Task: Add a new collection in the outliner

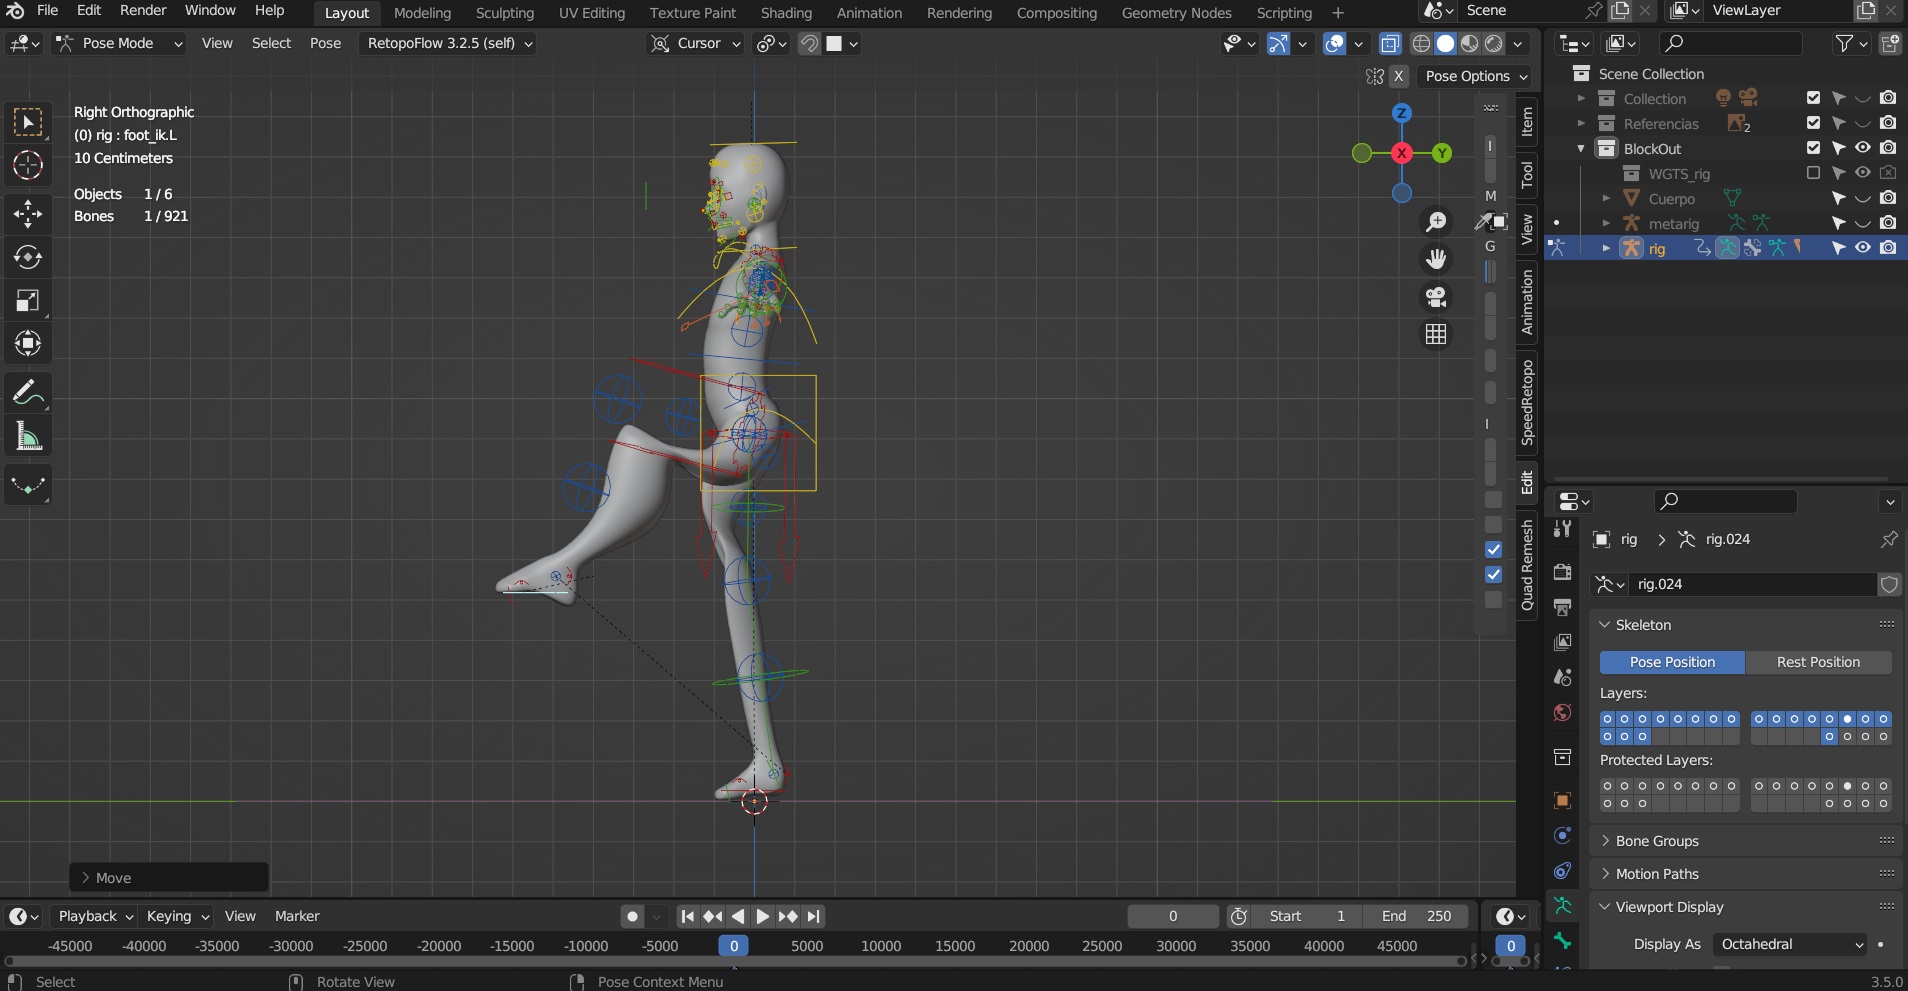Action: (x=1890, y=43)
